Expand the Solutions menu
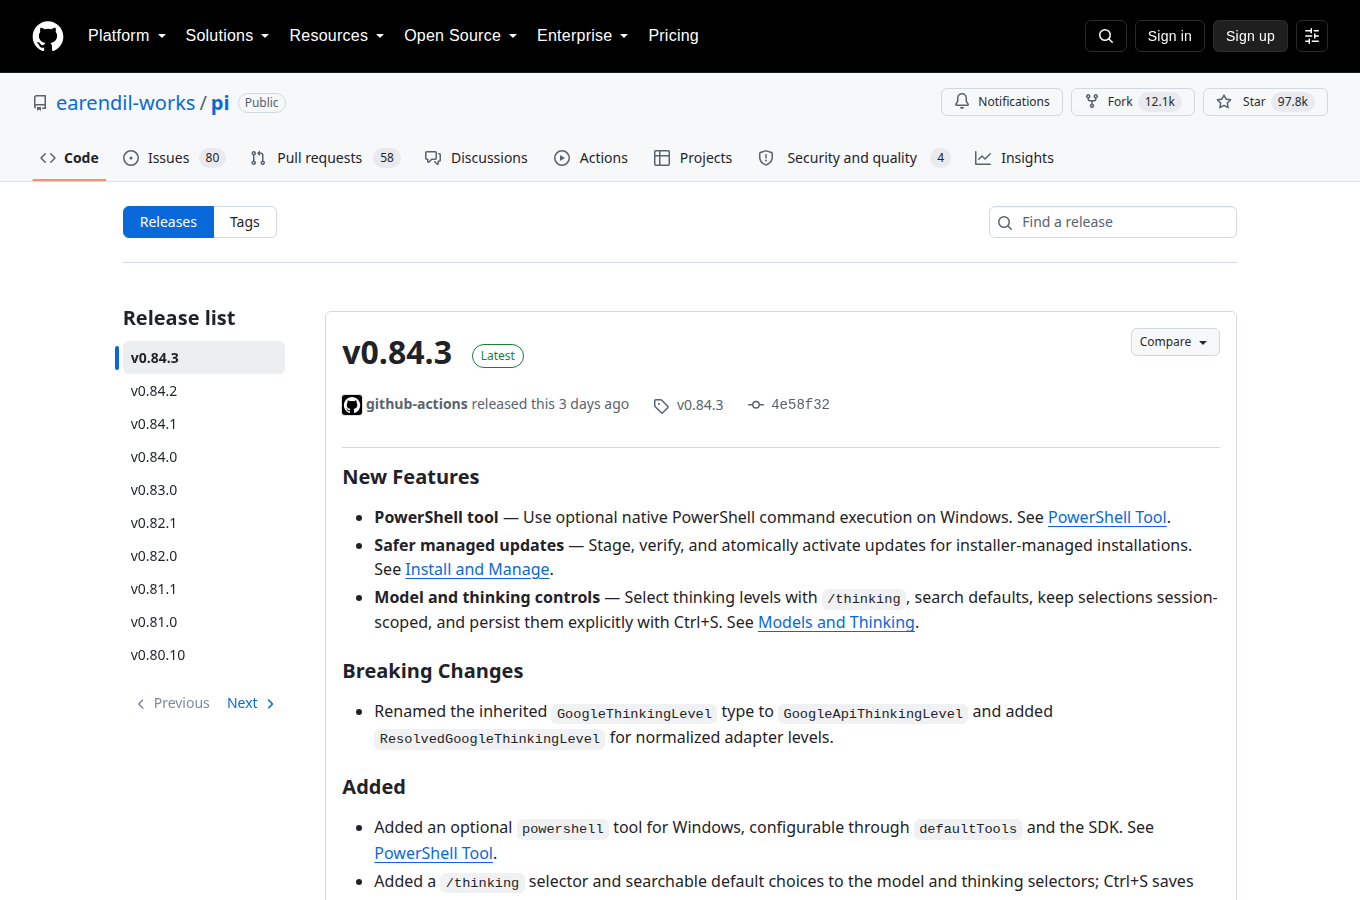1360x900 pixels. (x=227, y=36)
